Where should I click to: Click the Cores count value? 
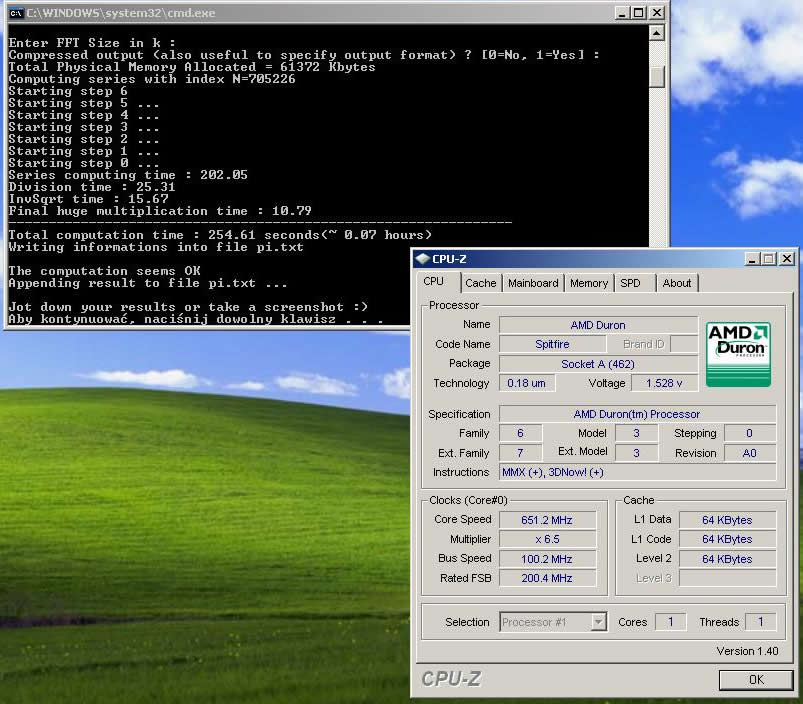coord(670,622)
